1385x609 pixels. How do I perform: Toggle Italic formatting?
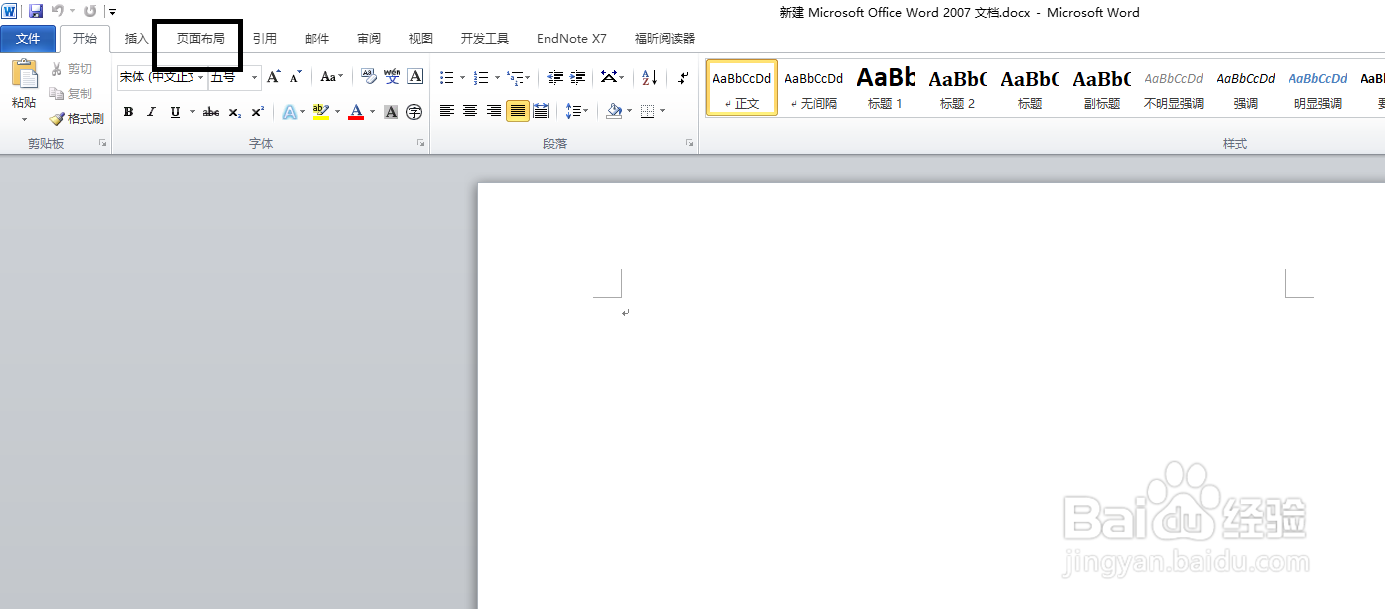[x=151, y=112]
